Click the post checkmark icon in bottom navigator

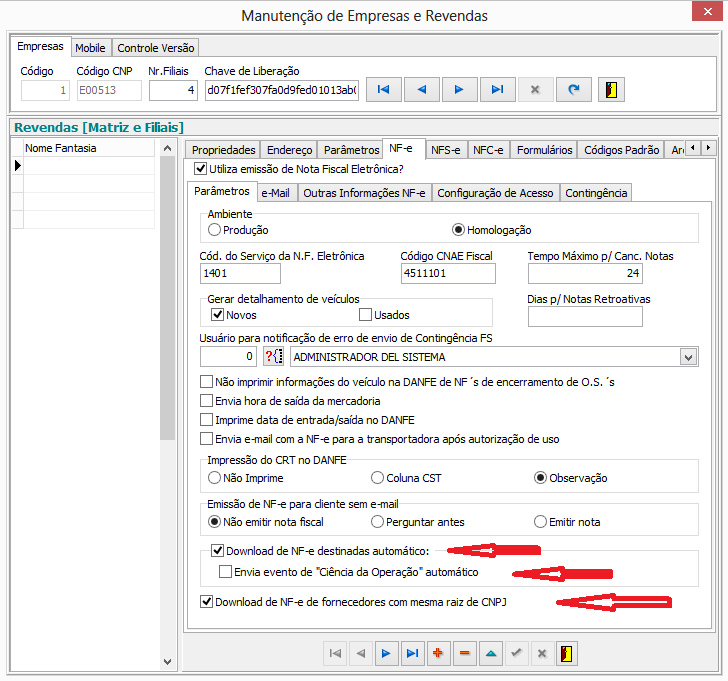click(x=516, y=654)
